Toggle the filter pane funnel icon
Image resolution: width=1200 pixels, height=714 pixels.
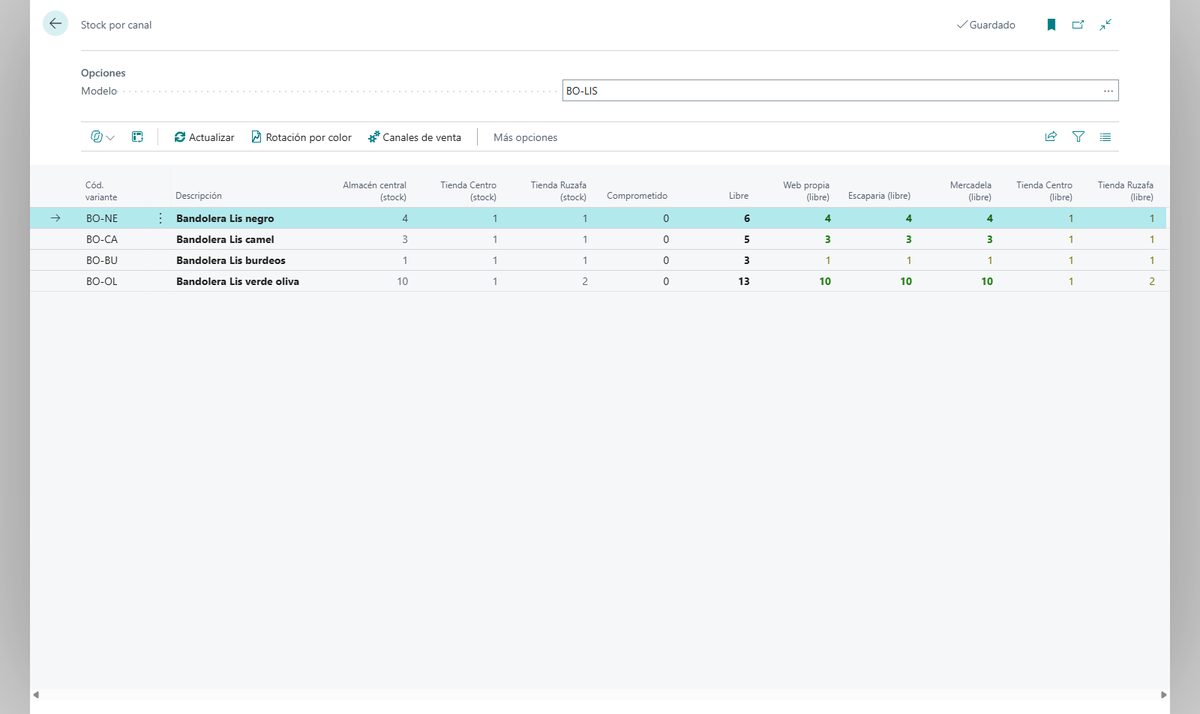[1078, 137]
